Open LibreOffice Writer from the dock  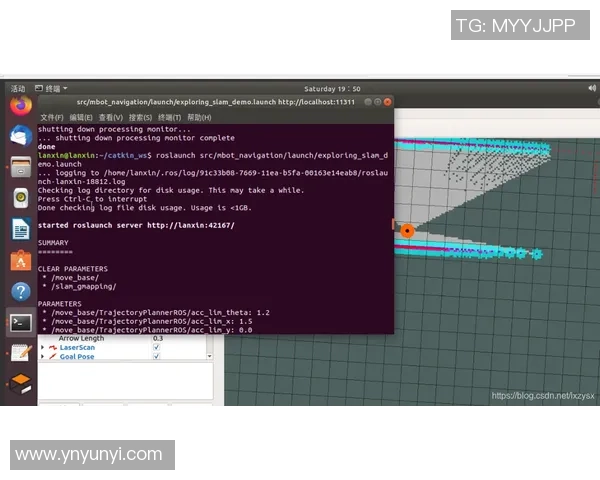[20, 228]
